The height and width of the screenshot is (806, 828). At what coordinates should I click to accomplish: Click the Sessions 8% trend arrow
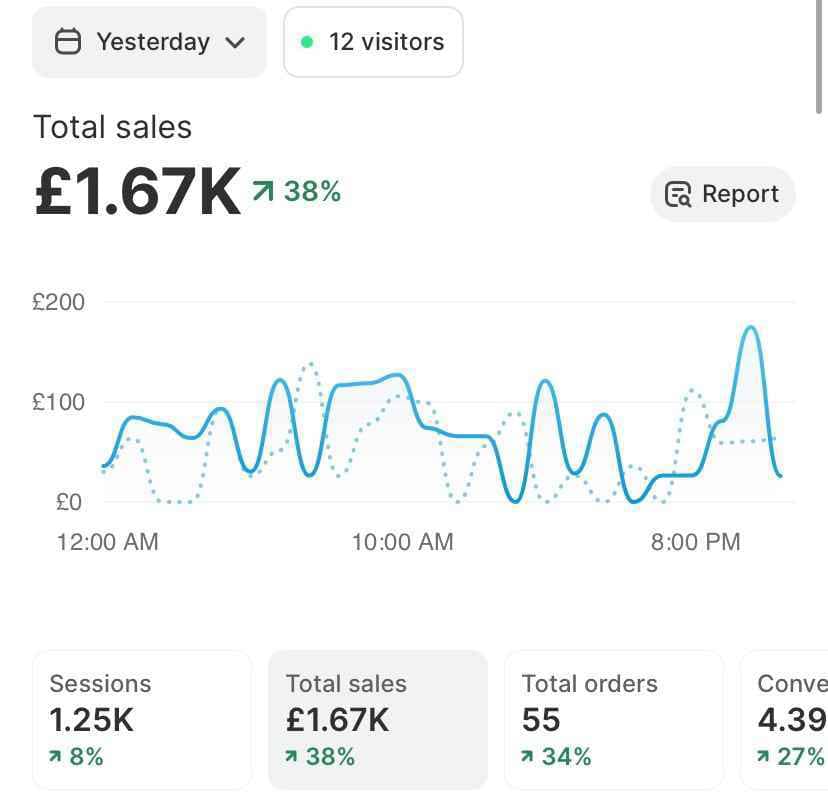click(56, 758)
